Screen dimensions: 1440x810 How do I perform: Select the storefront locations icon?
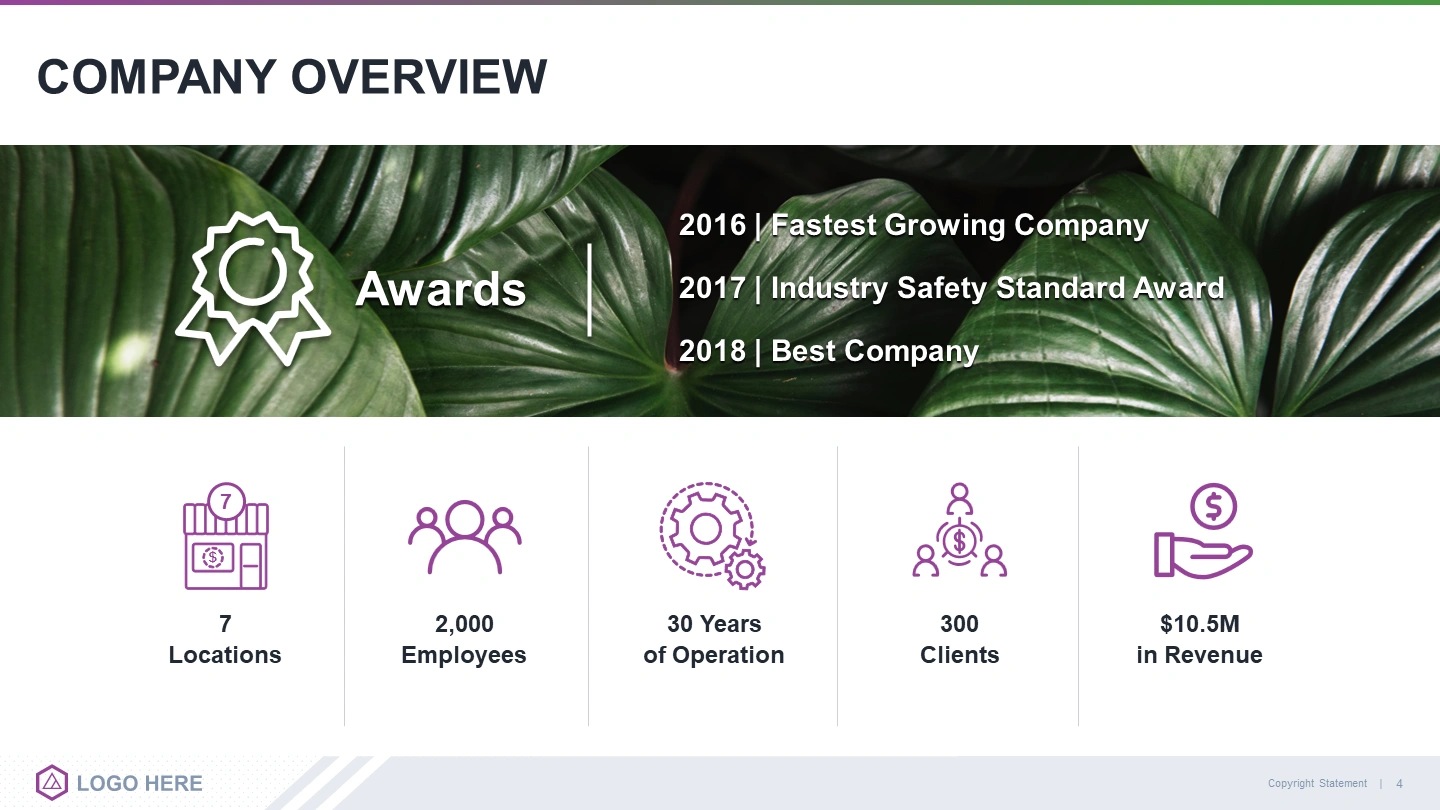(x=226, y=536)
